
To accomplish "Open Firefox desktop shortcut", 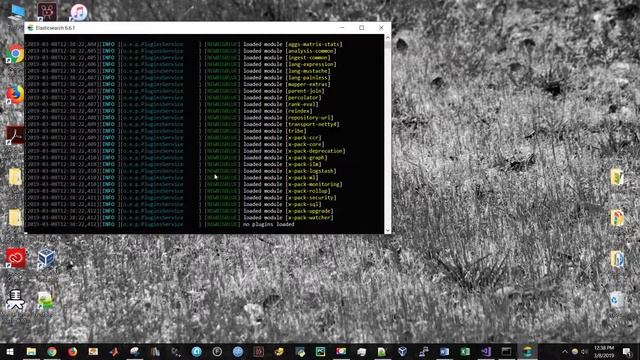I will point(15,95).
